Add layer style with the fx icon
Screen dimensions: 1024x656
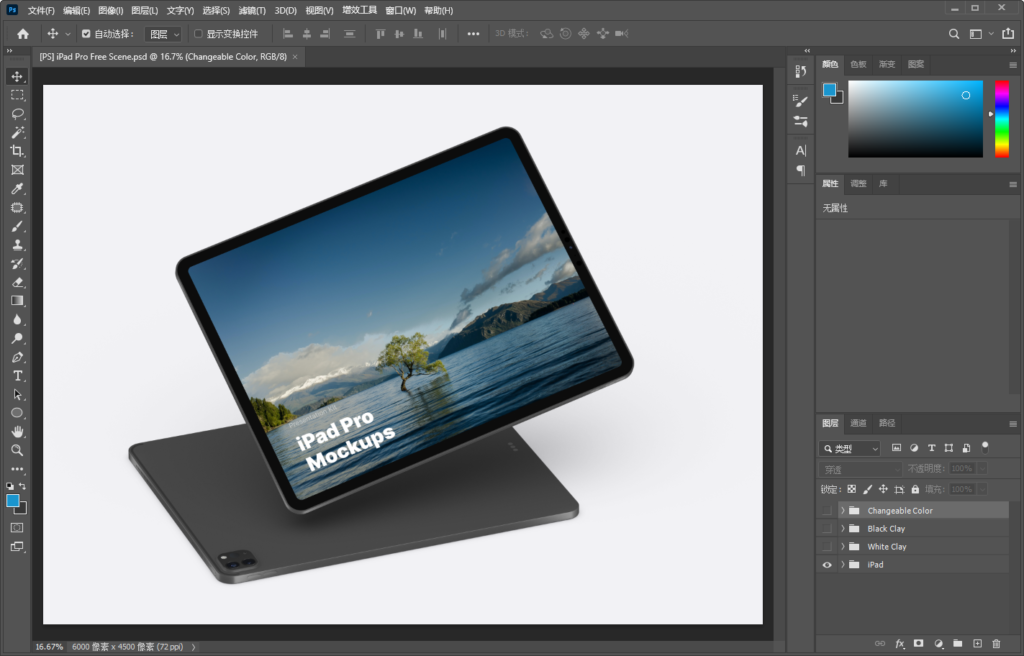click(x=899, y=644)
